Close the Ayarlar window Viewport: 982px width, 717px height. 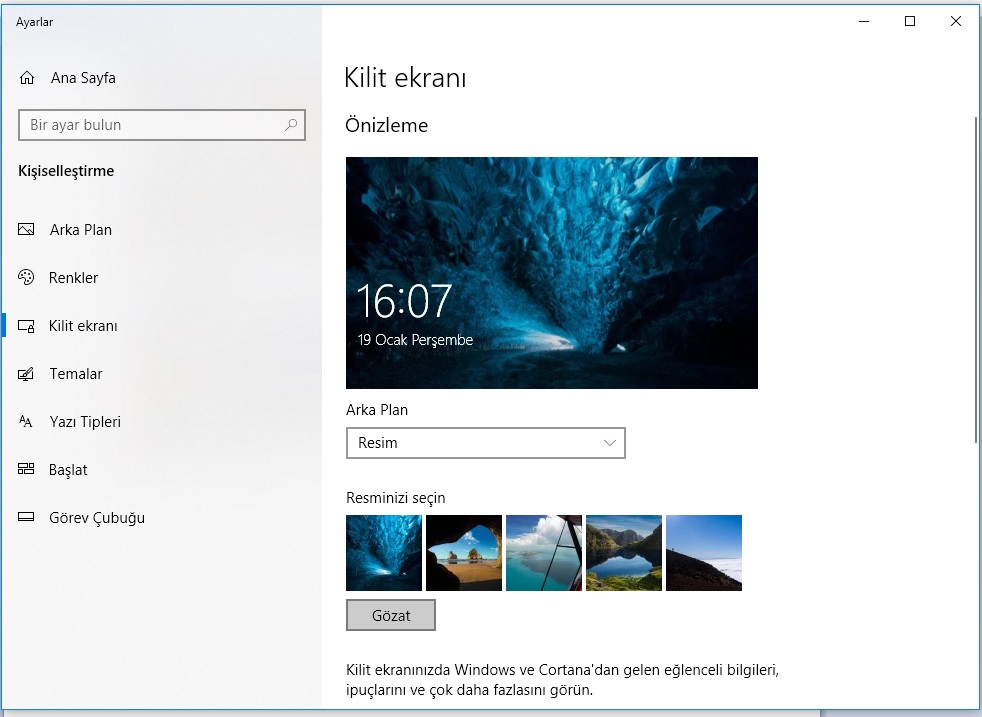point(956,21)
